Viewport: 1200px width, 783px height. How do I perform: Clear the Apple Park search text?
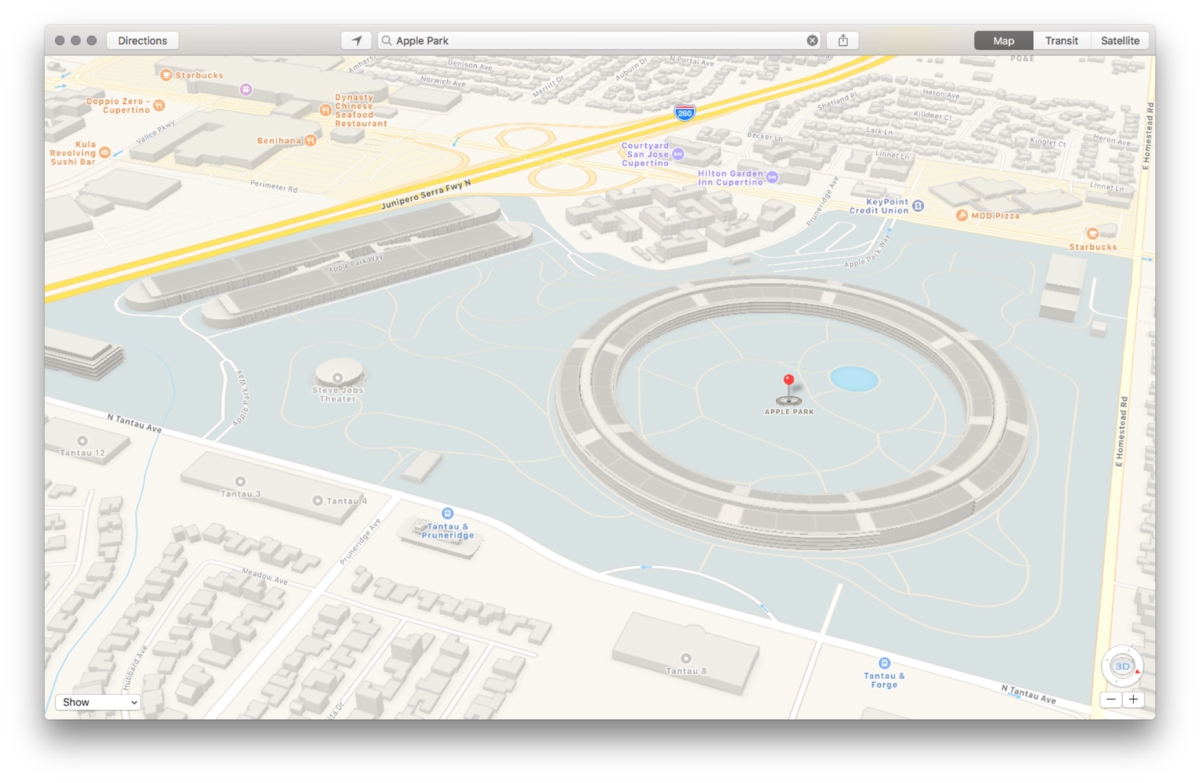pos(812,41)
